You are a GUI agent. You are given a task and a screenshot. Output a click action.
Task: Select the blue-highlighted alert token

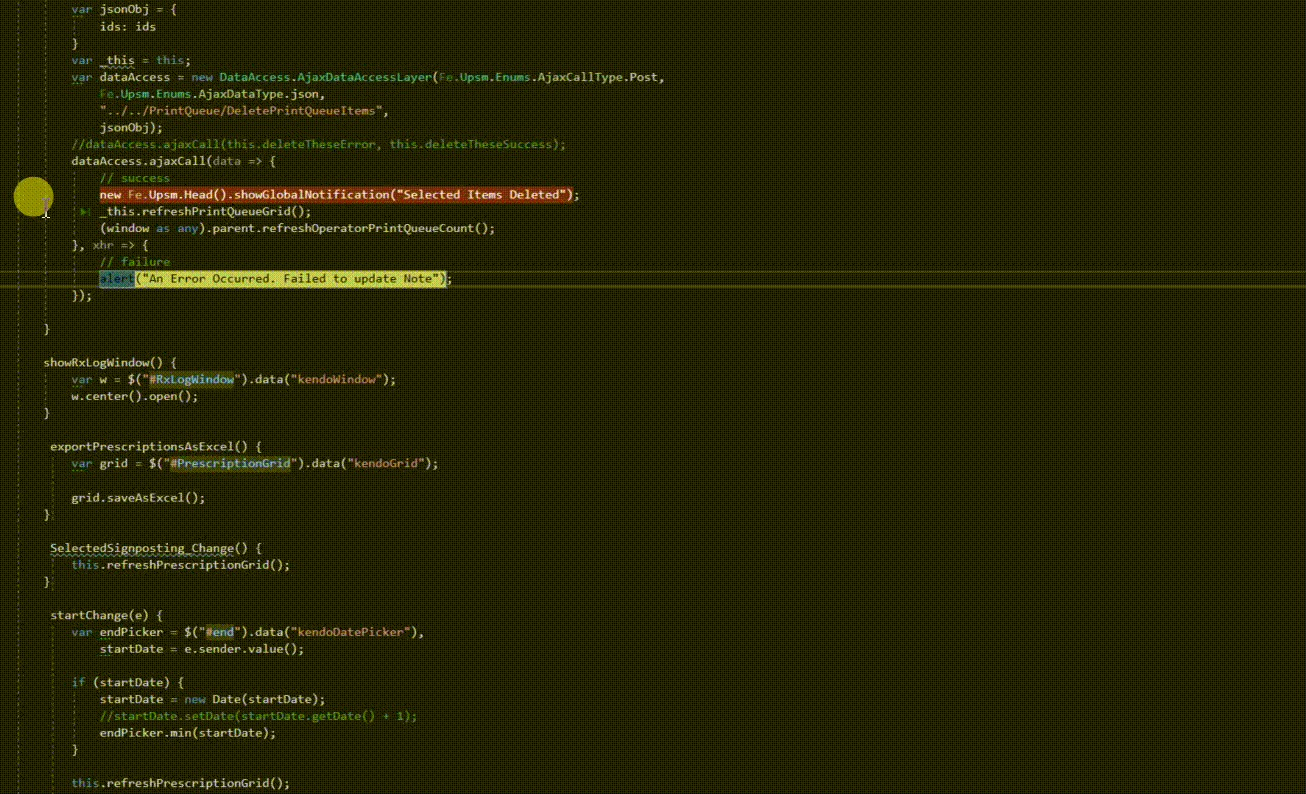click(117, 278)
